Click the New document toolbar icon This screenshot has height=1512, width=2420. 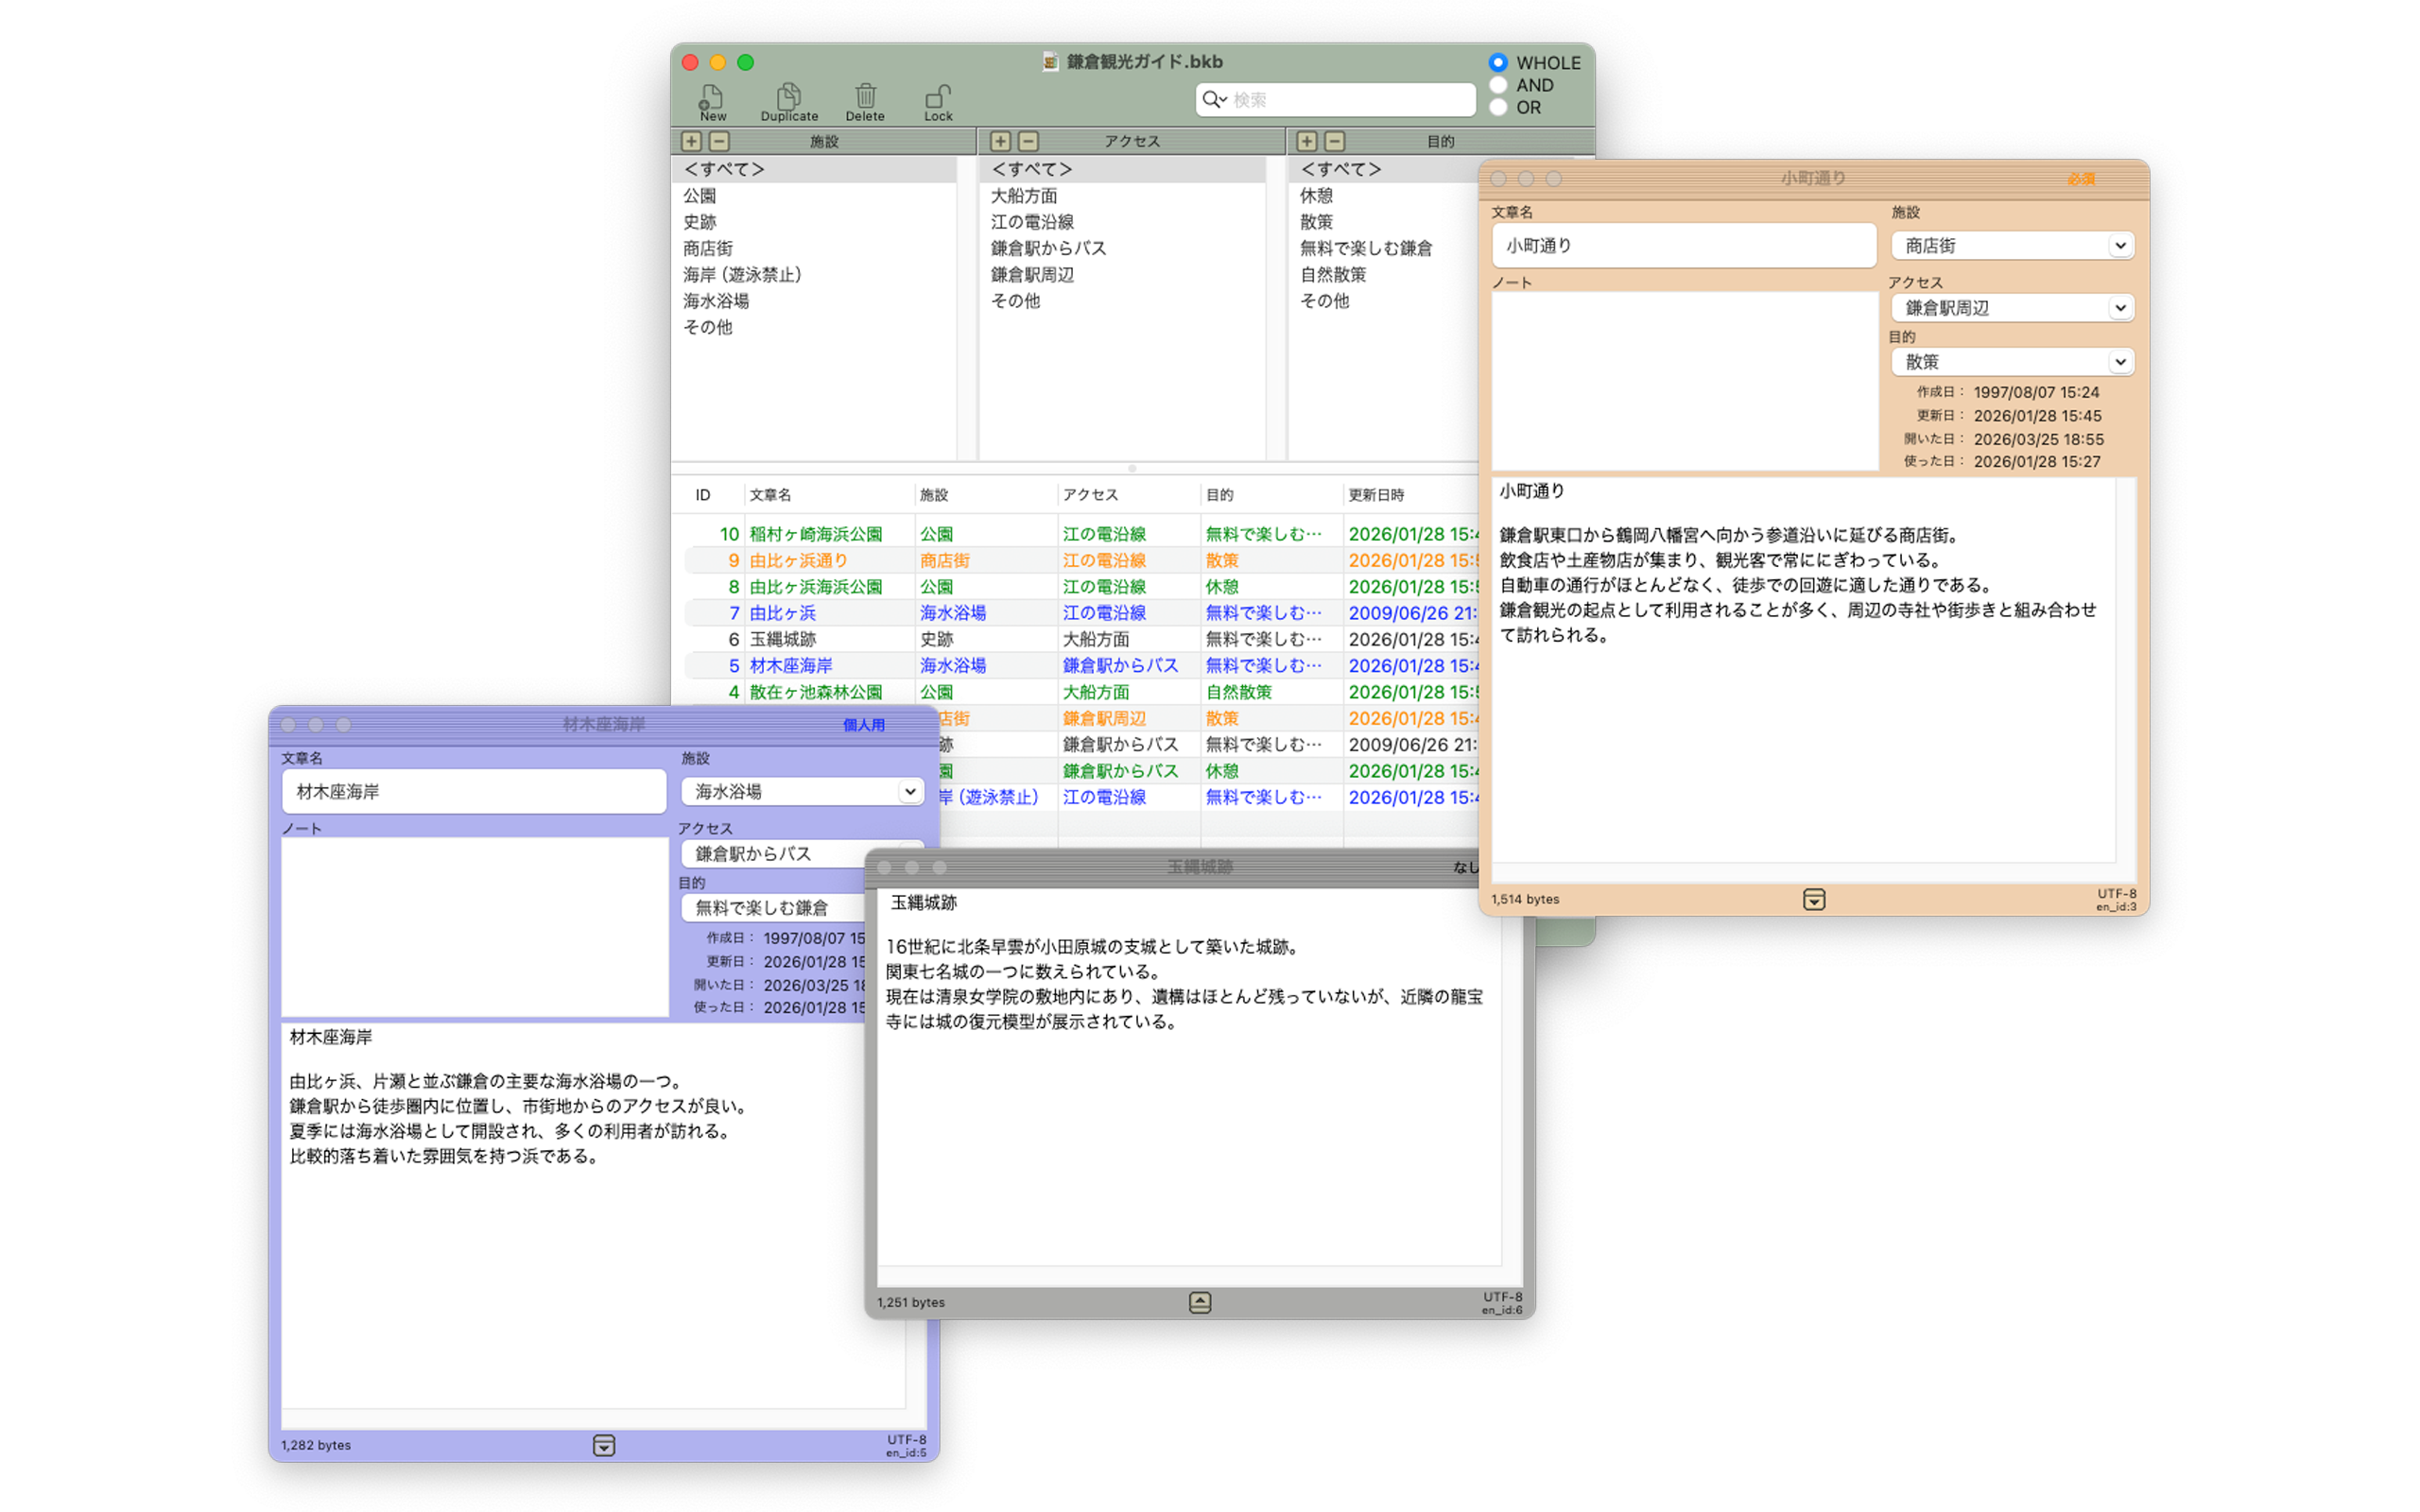(x=711, y=97)
